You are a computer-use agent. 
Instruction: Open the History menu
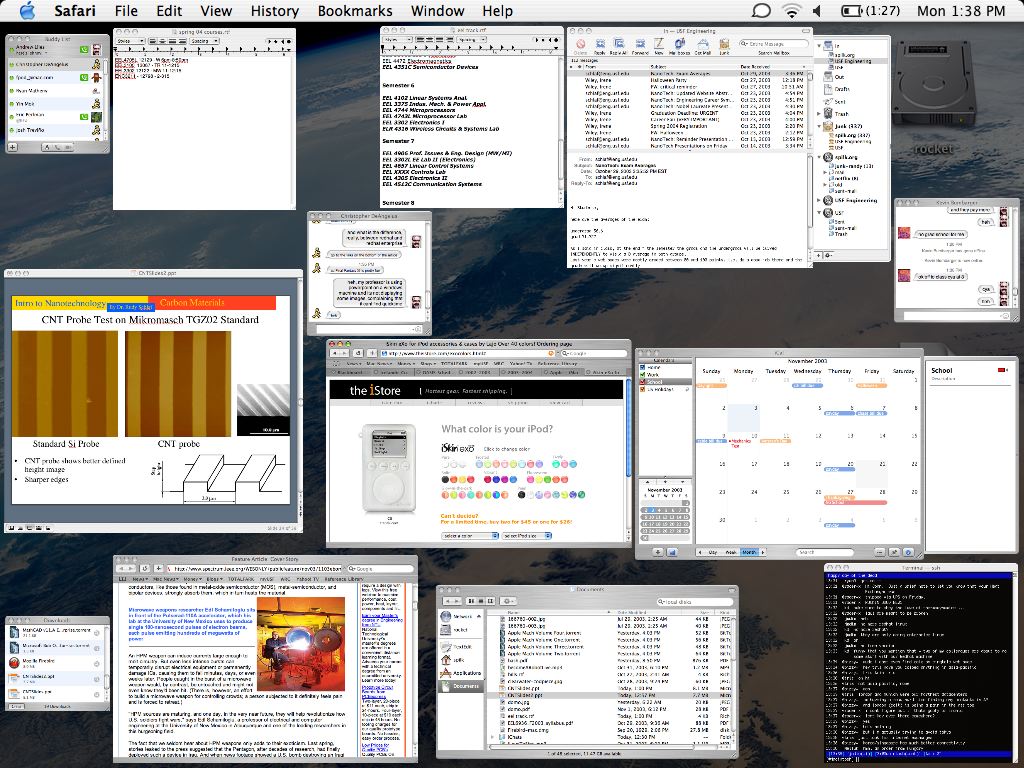pyautogui.click(x=274, y=11)
